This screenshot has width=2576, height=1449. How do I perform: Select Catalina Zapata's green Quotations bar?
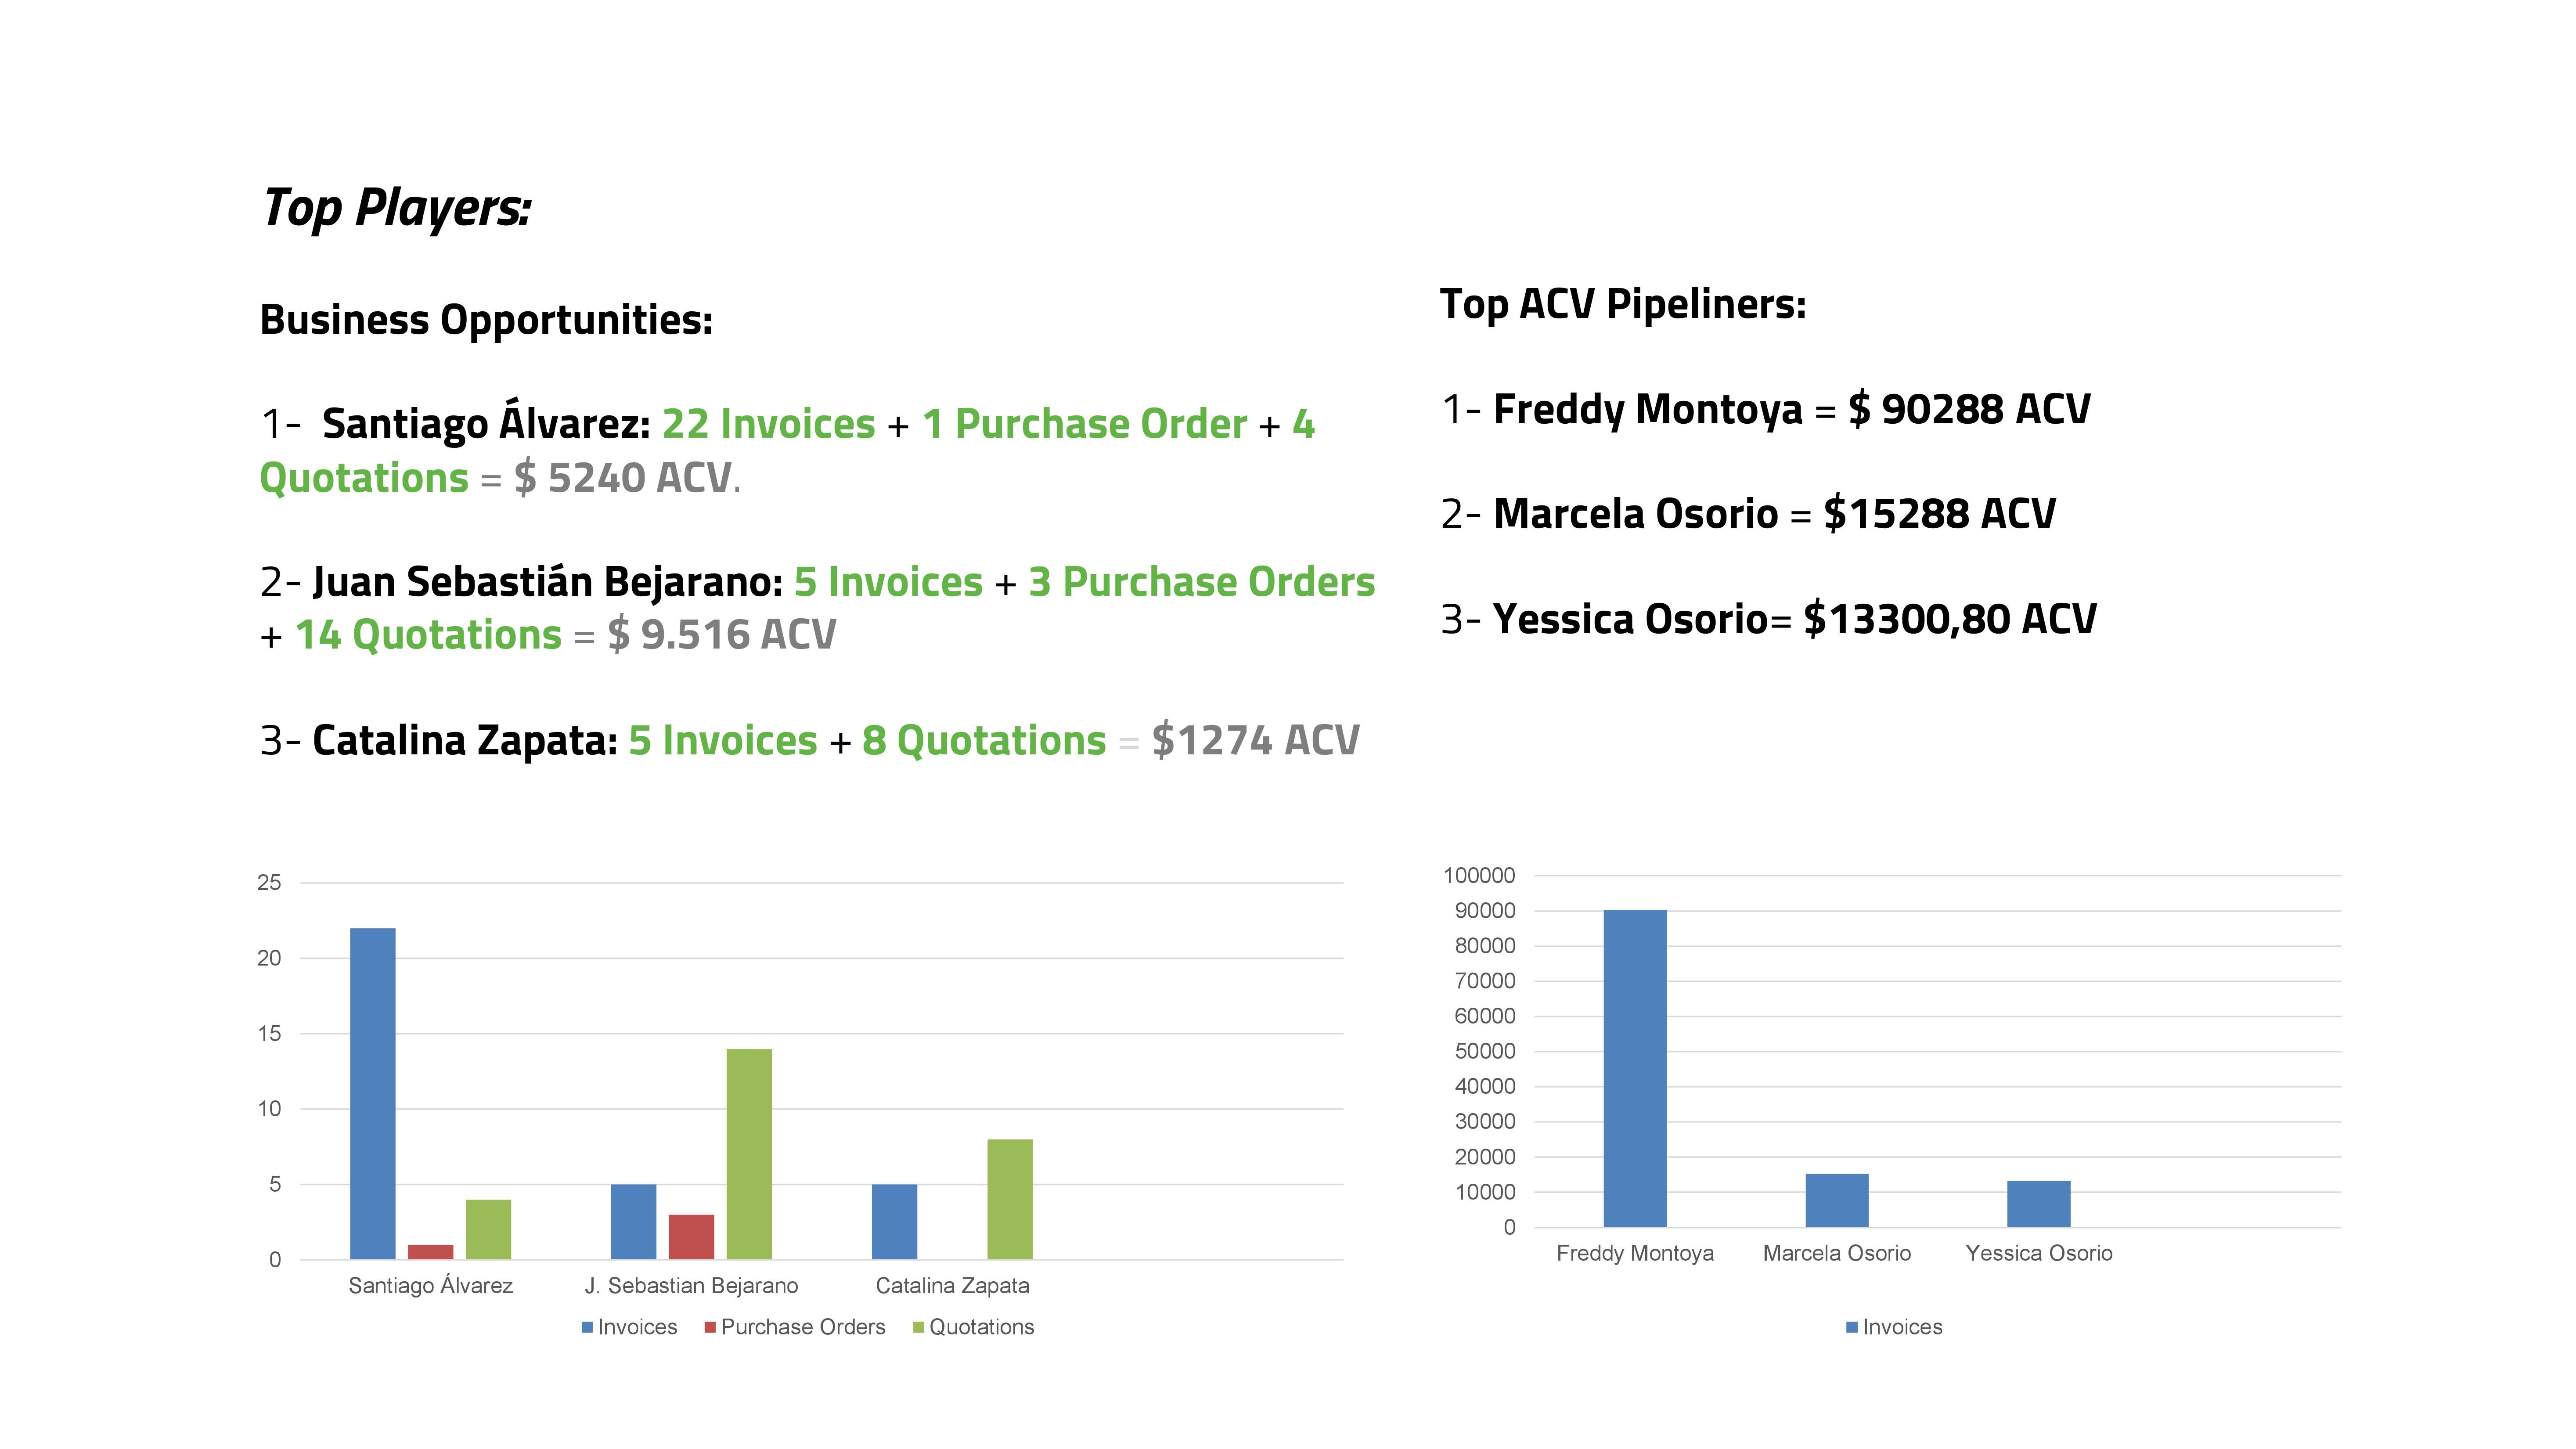point(1010,1199)
